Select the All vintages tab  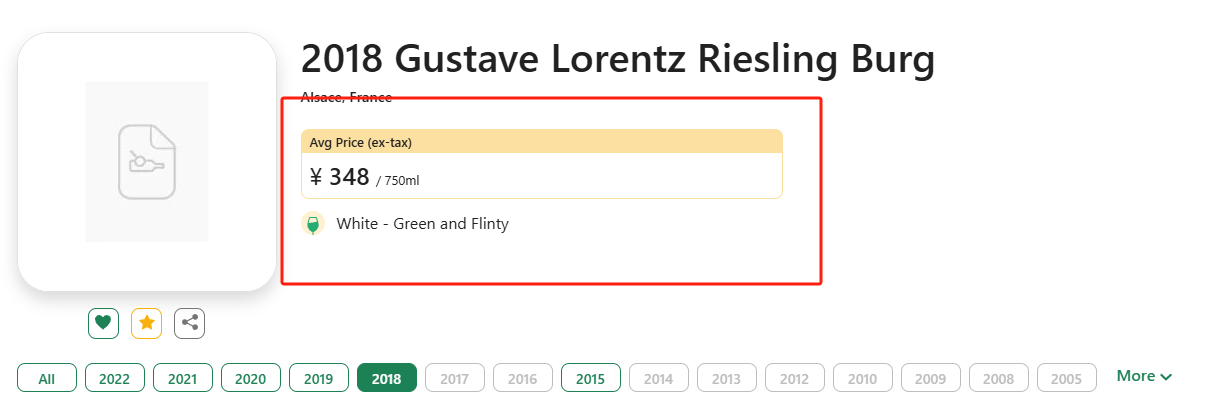pyautogui.click(x=46, y=378)
